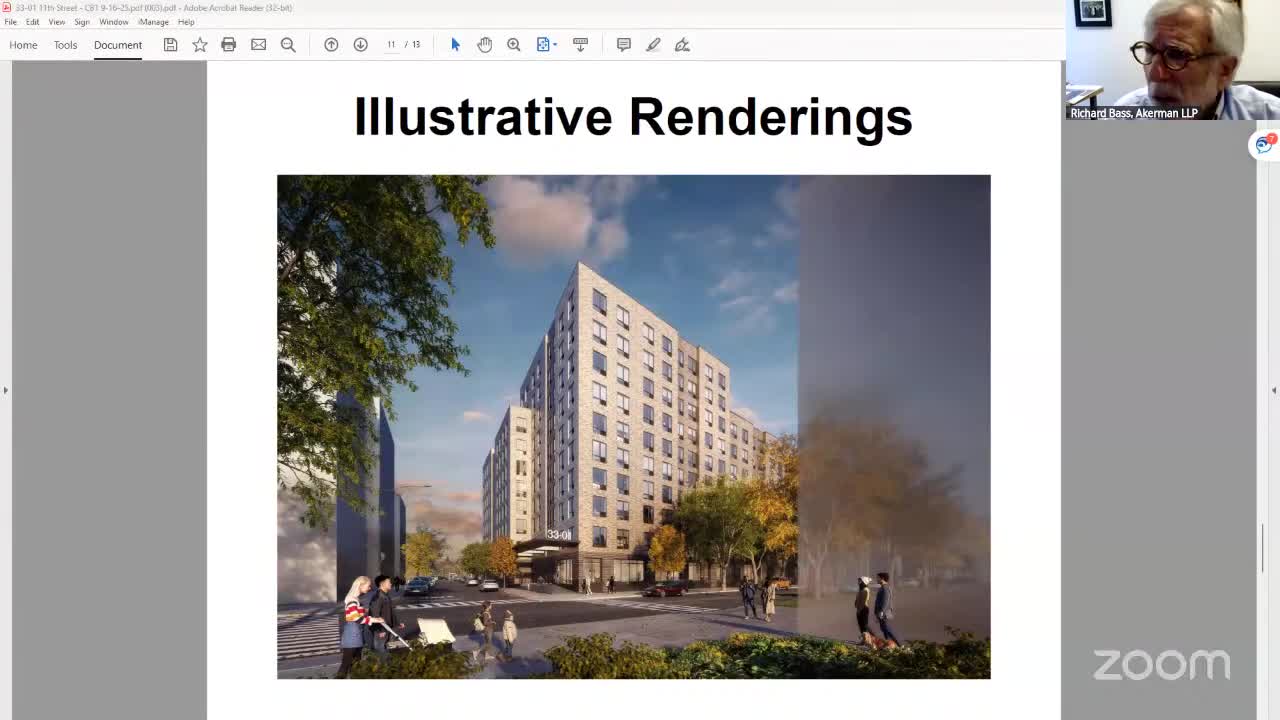Open the iManage menu

(x=153, y=21)
